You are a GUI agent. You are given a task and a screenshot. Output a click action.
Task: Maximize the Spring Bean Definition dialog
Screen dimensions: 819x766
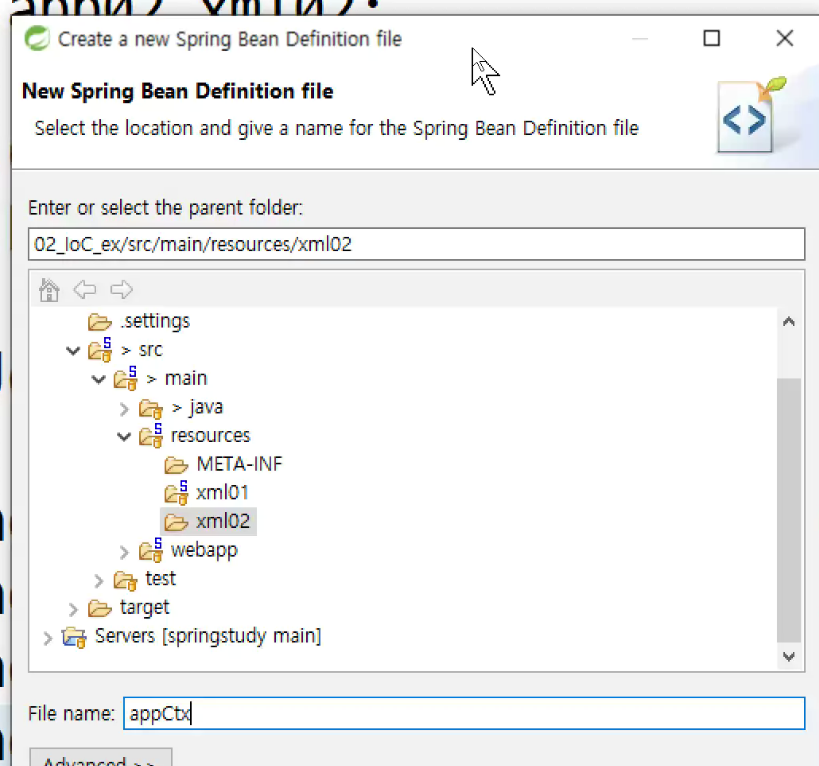(711, 38)
